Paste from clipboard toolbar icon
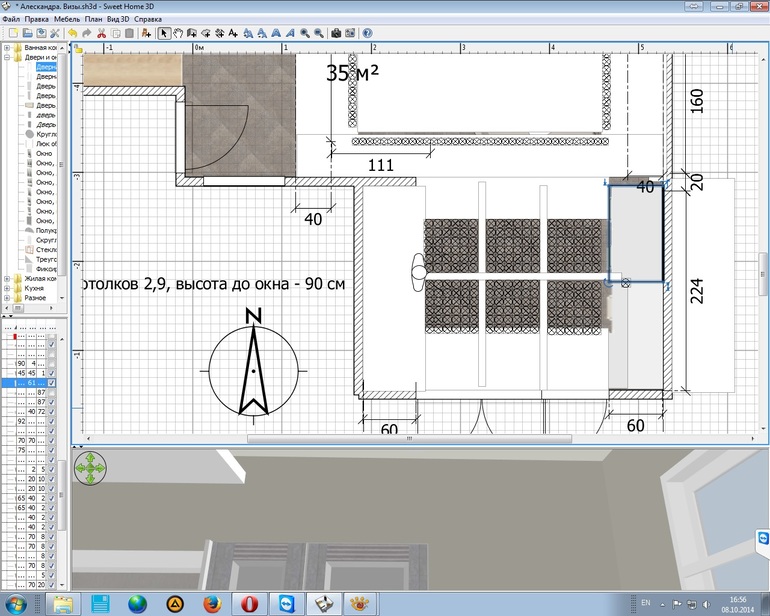The height and width of the screenshot is (616, 770). coord(129,33)
